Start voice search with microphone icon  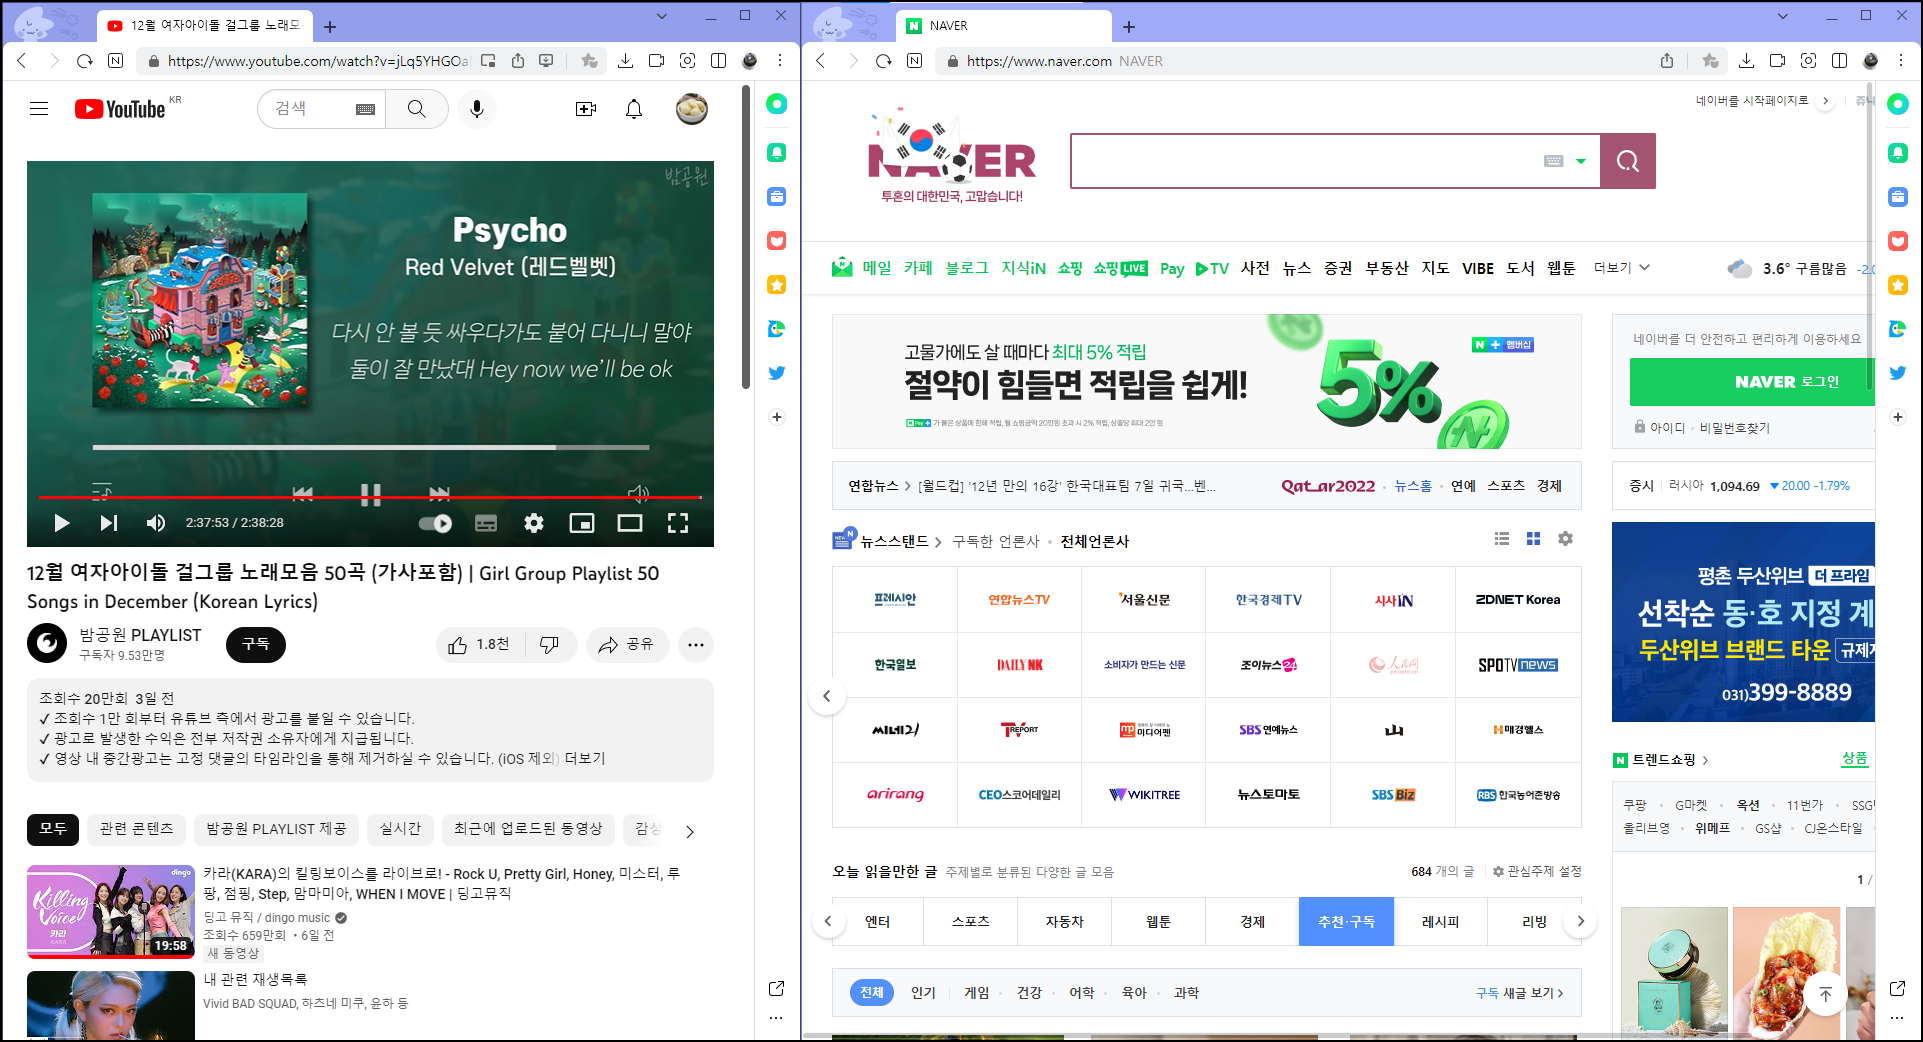point(477,109)
